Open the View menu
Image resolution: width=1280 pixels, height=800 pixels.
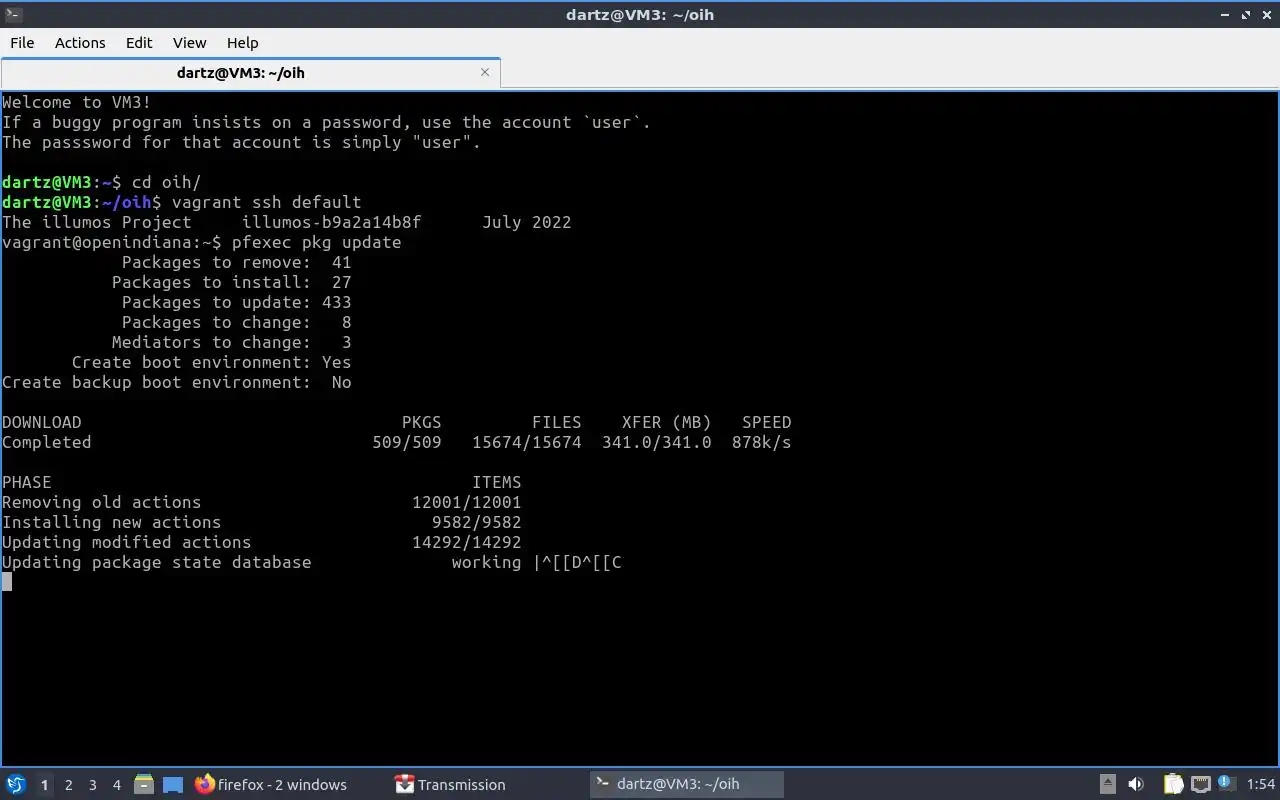189,42
